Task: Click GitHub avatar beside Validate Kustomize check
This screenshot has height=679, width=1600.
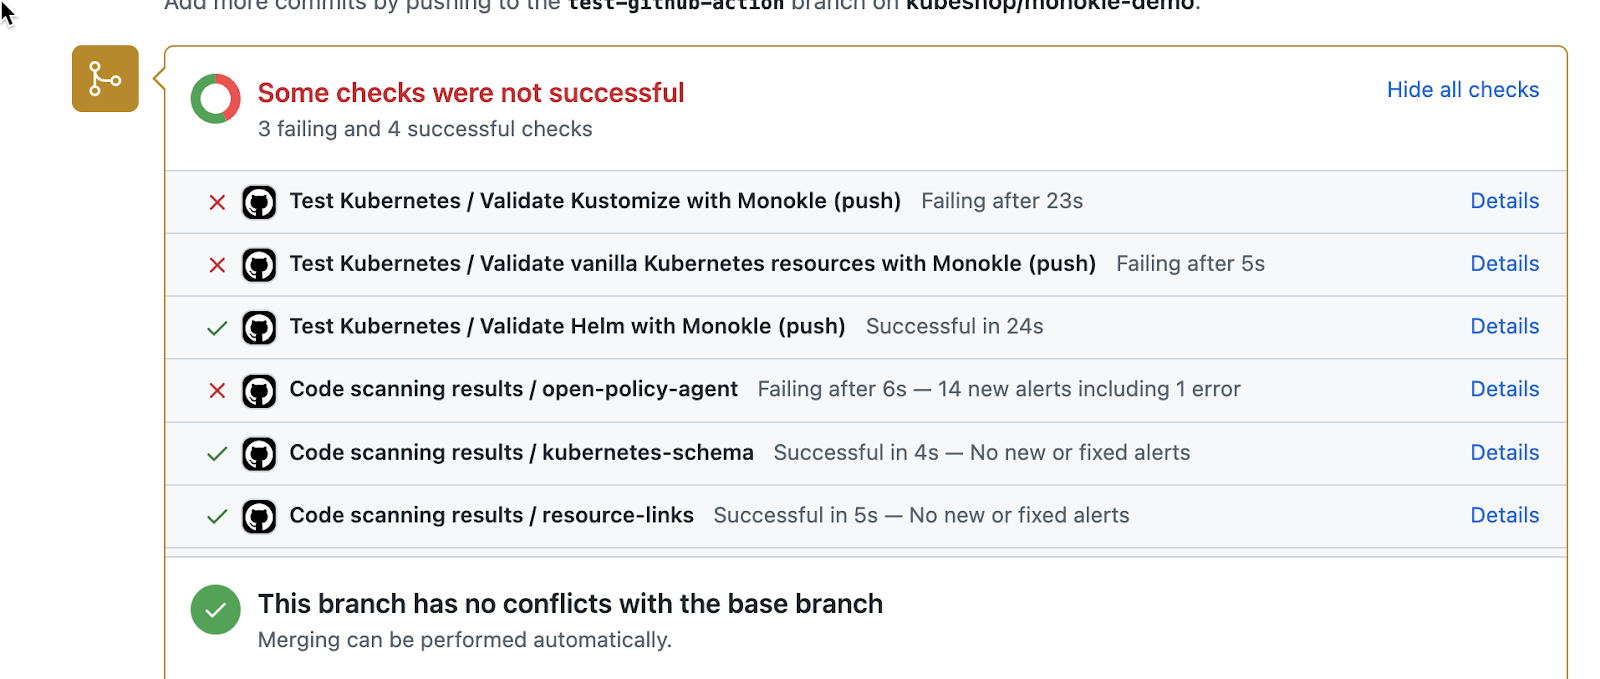Action: pyautogui.click(x=259, y=202)
